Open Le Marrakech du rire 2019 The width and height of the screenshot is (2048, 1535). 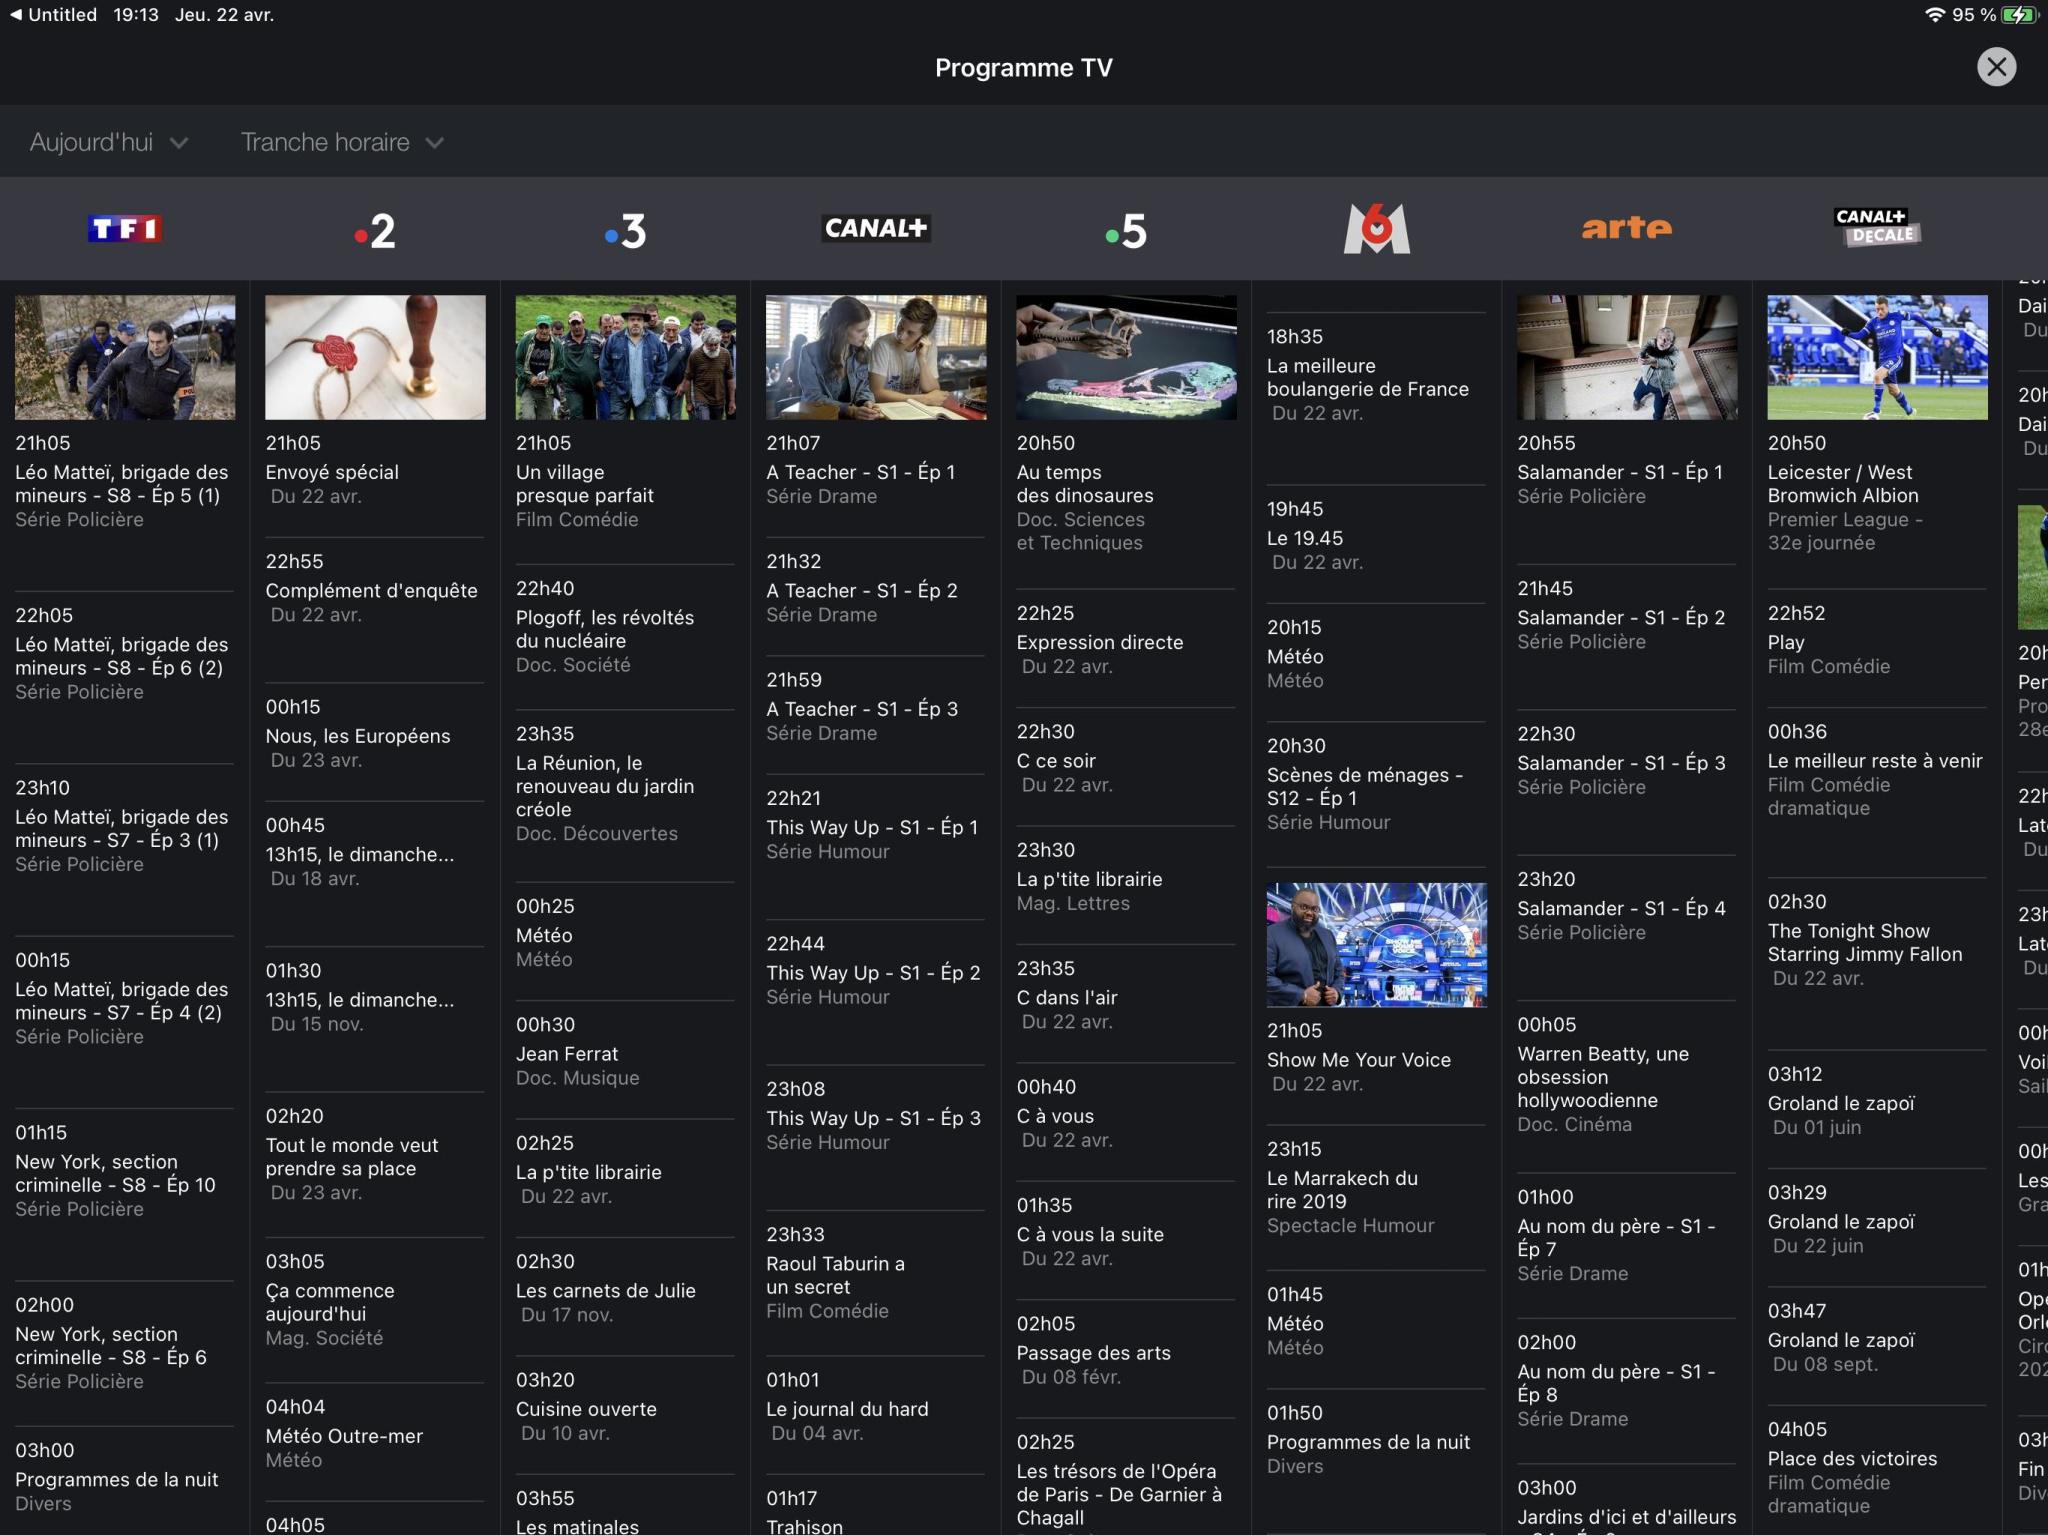click(x=1342, y=1189)
